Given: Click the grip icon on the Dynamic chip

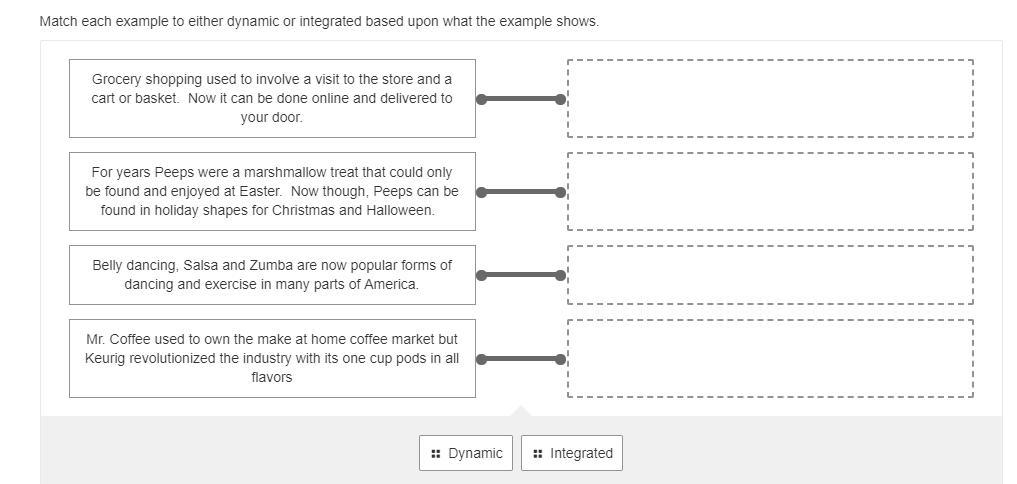Looking at the screenshot, I should coord(436,453).
